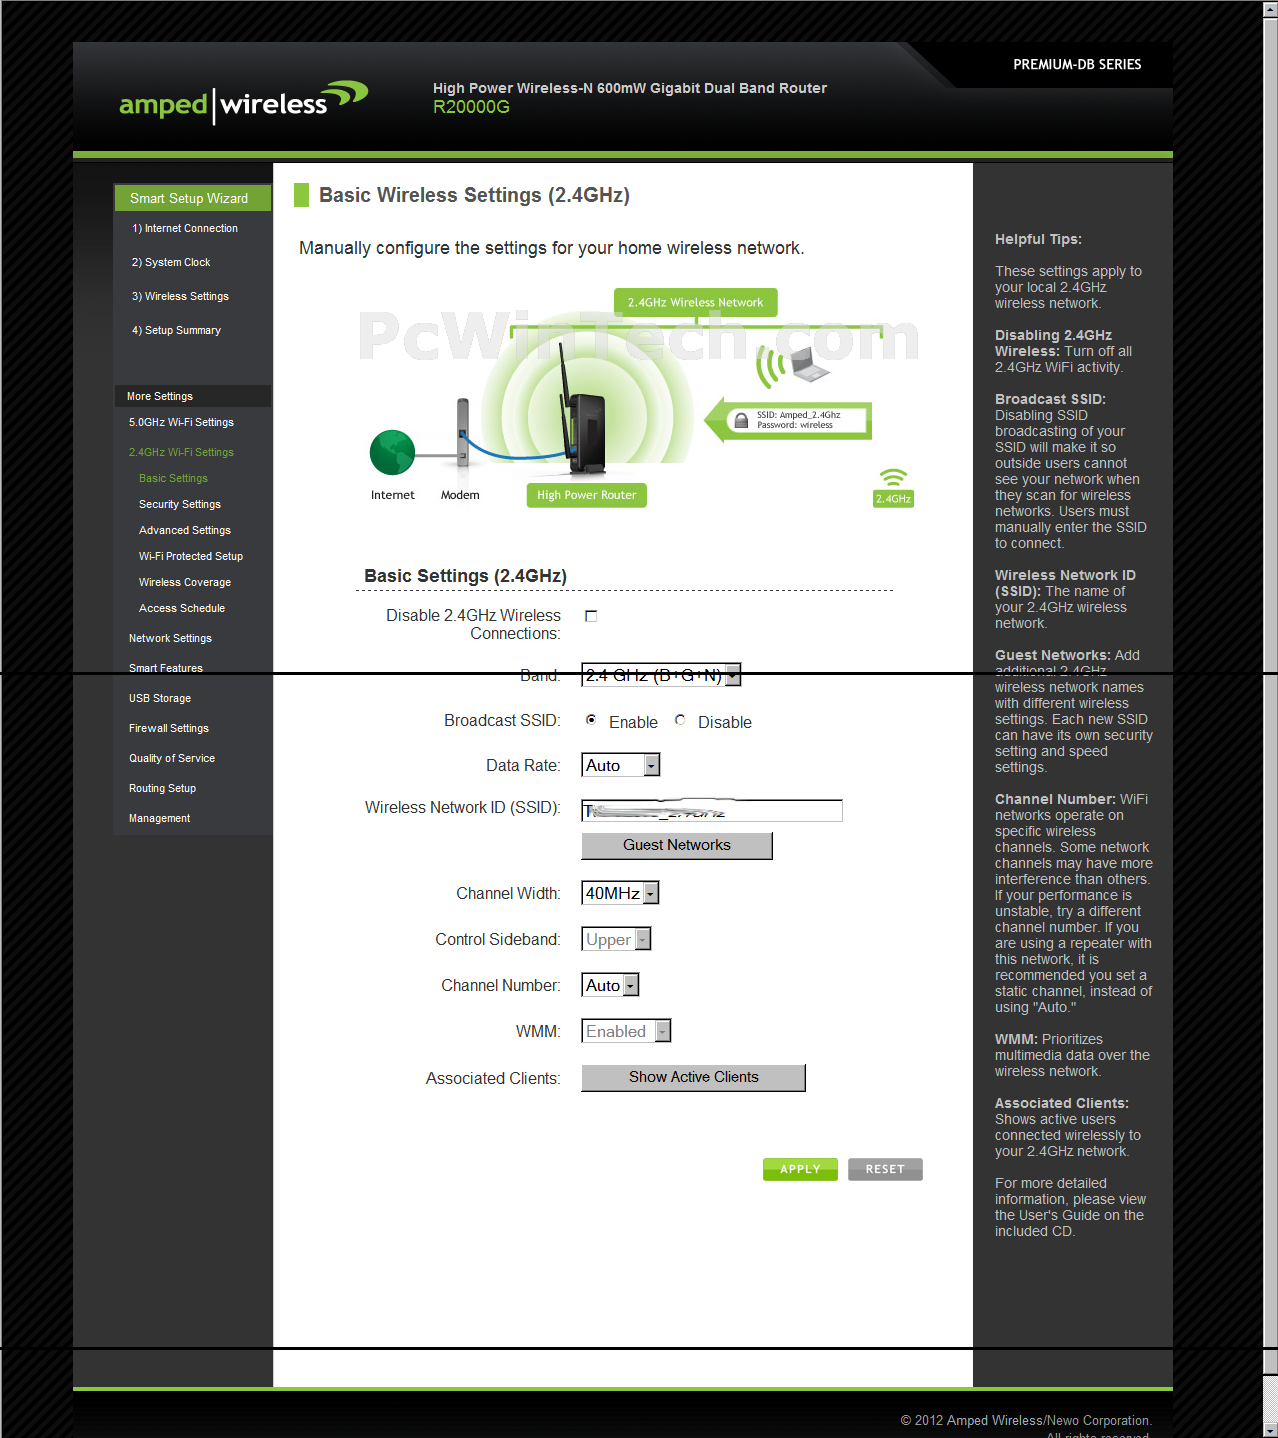Open Quality of Service menu
The image size is (1278, 1438).
pos(172,758)
